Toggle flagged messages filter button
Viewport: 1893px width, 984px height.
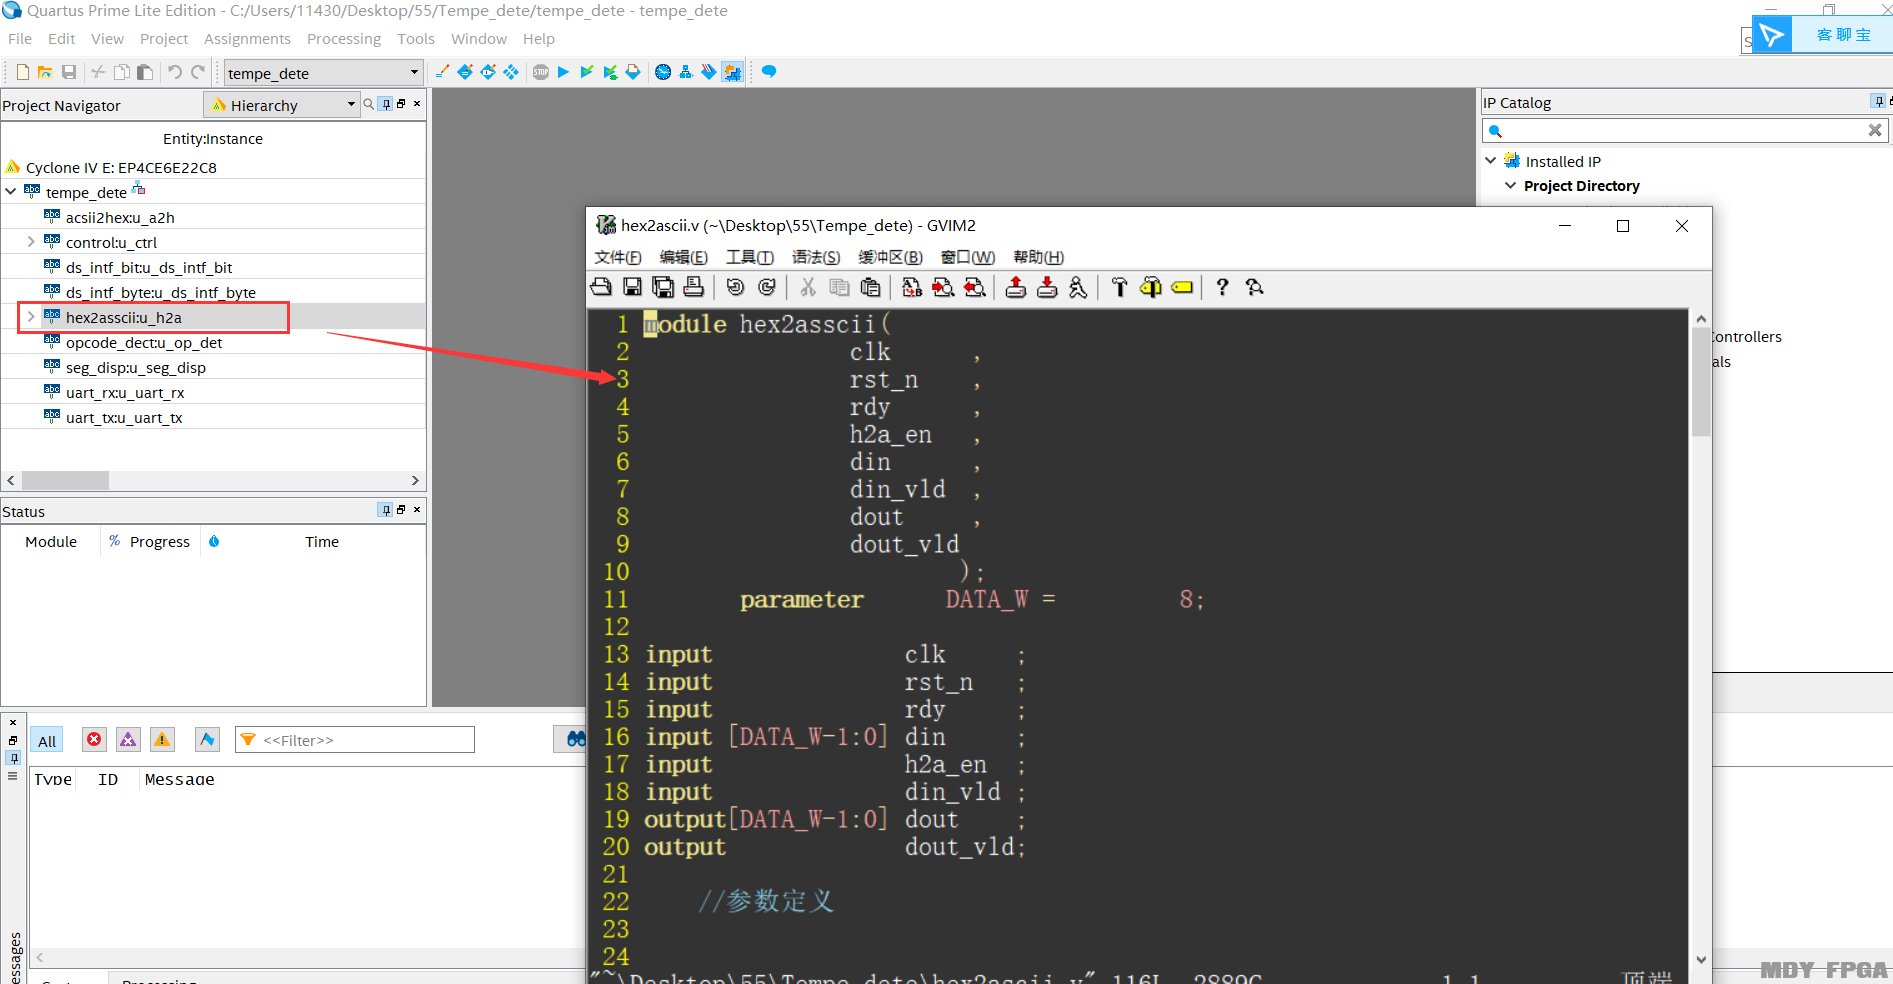point(207,739)
